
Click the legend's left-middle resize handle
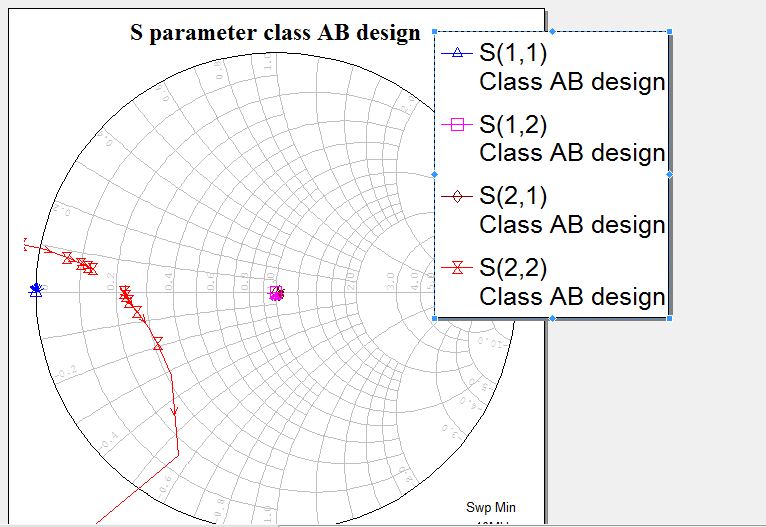(435, 174)
